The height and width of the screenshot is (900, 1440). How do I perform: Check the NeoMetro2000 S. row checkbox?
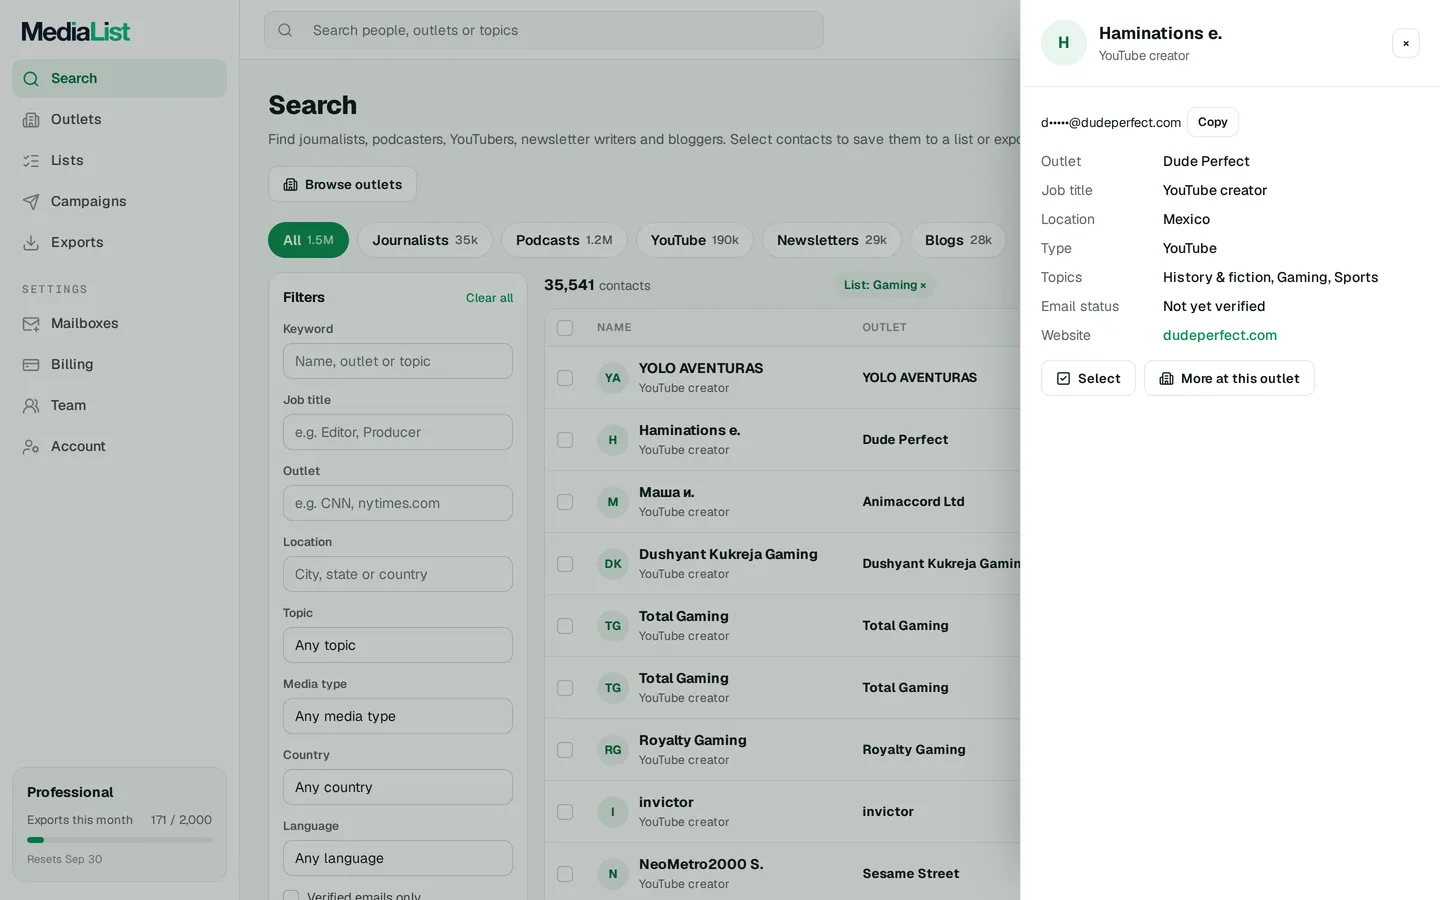coord(565,874)
